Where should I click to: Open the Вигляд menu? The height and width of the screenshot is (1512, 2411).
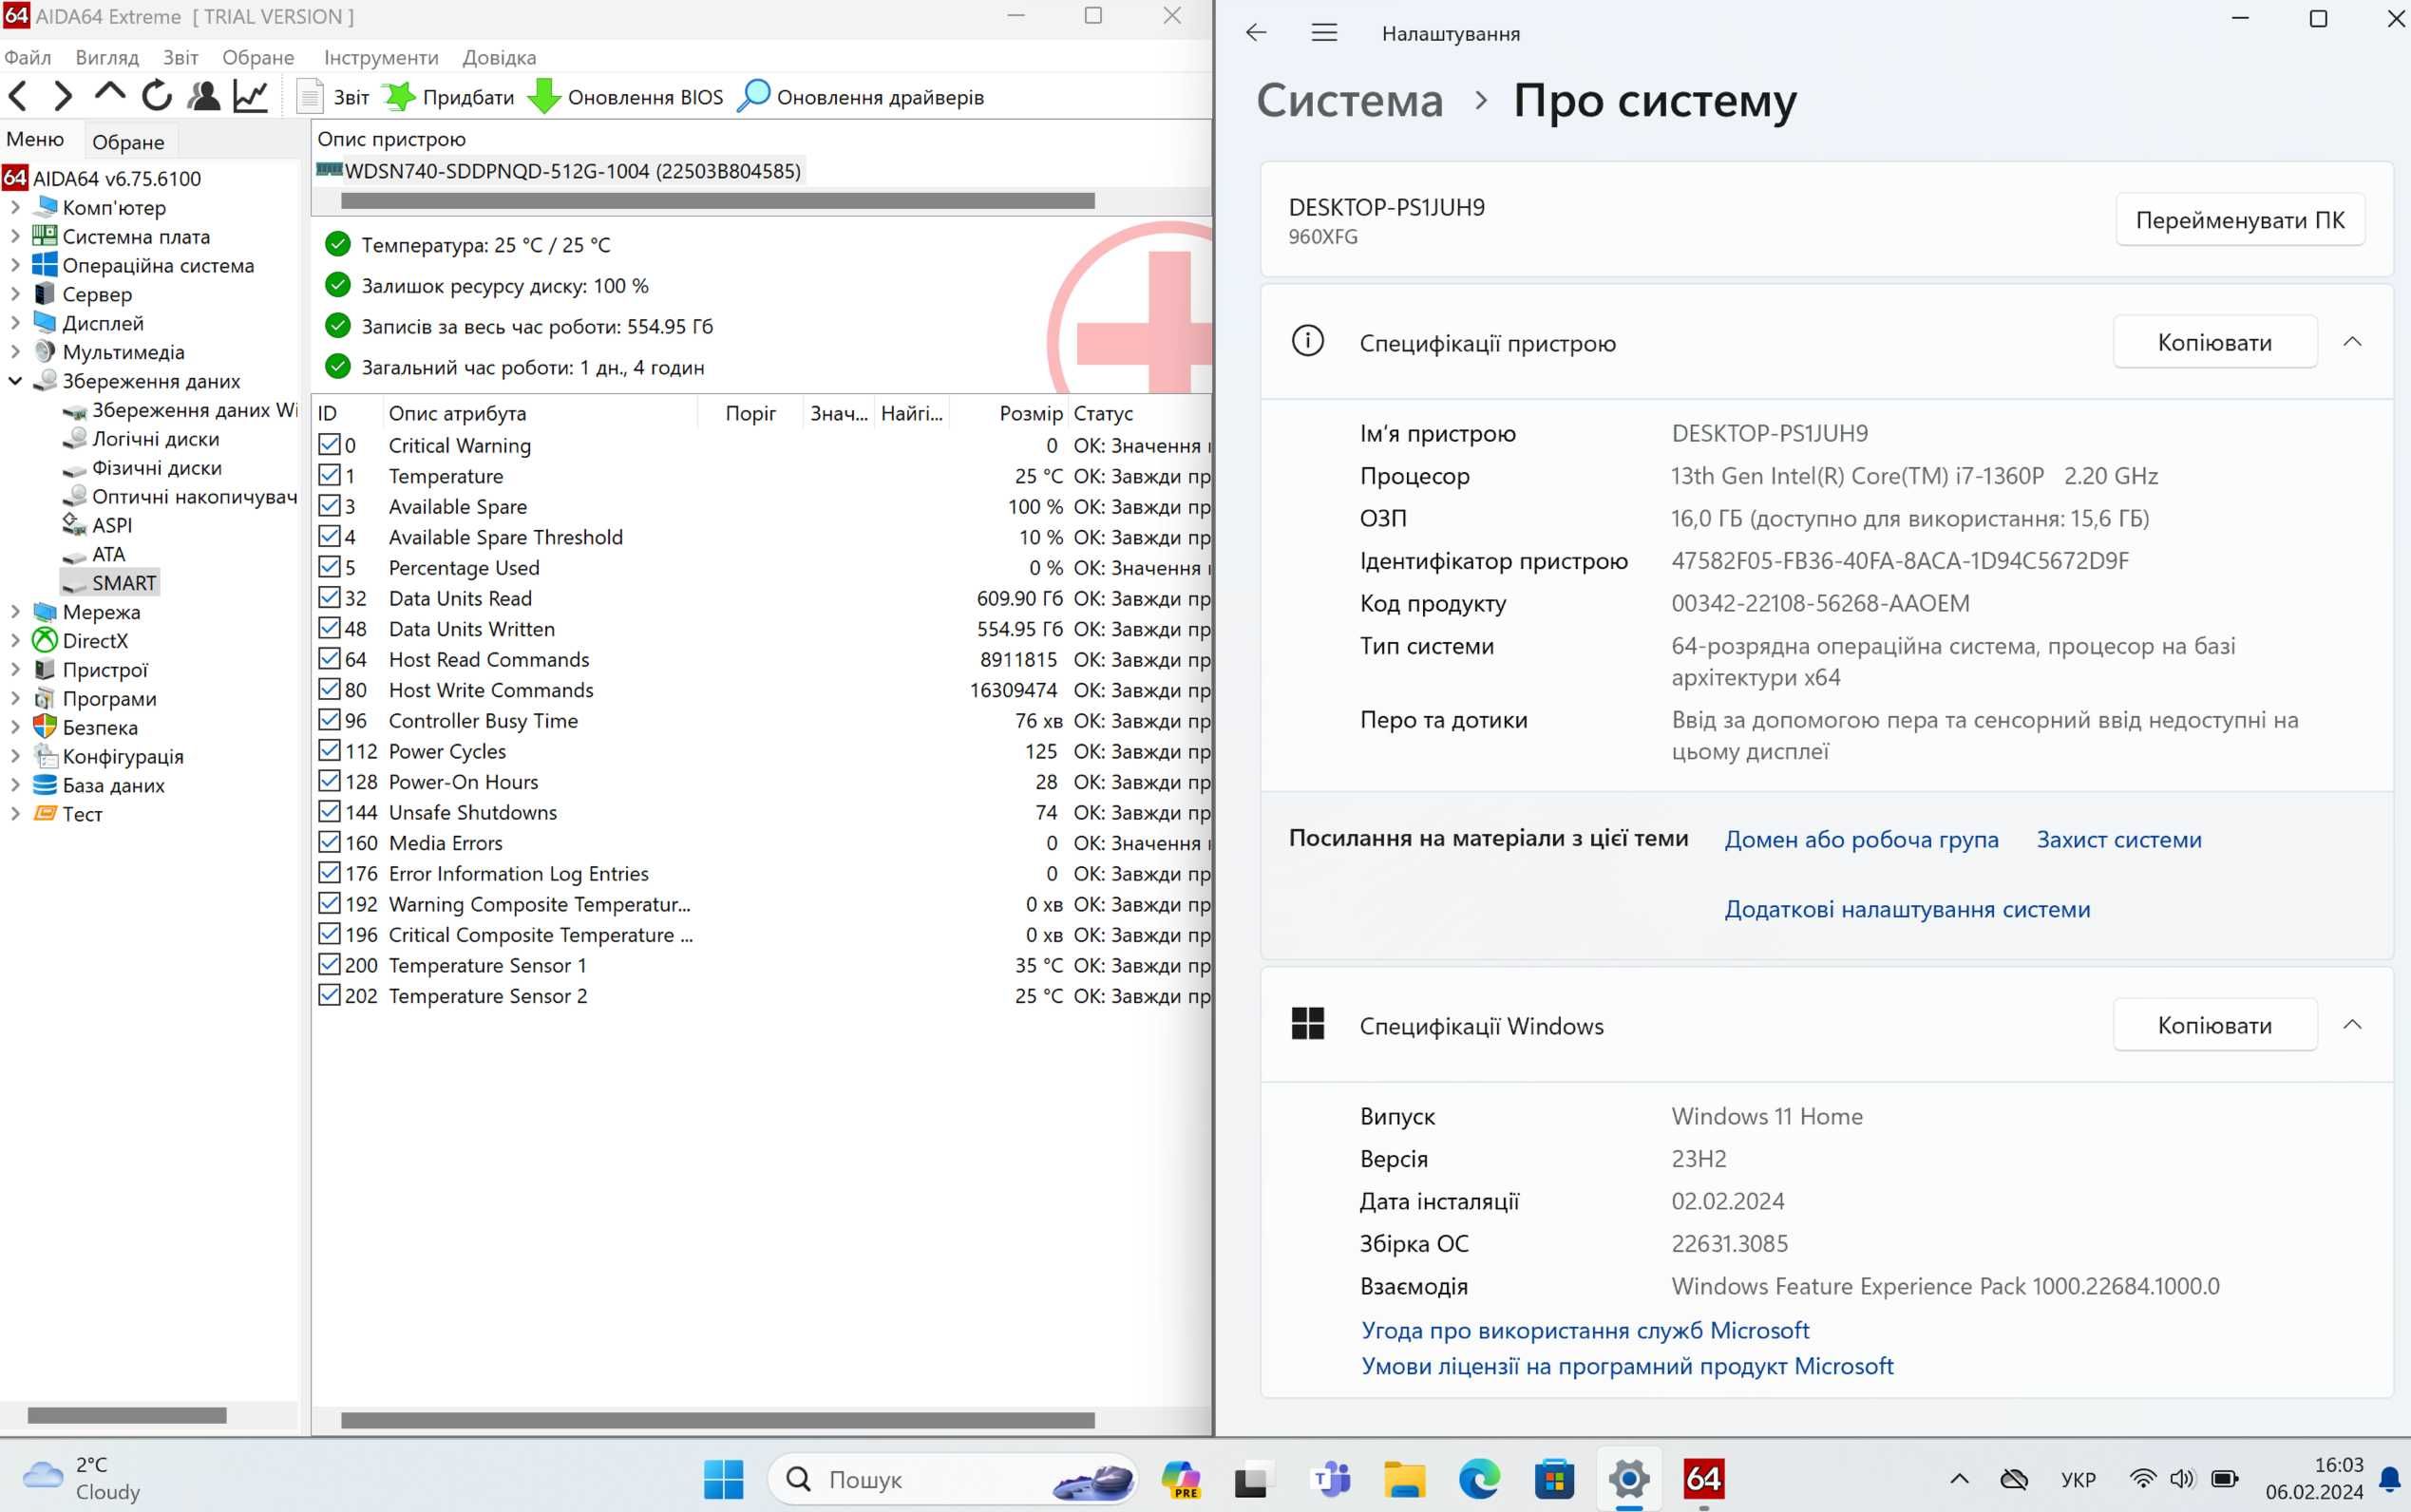pos(107,57)
